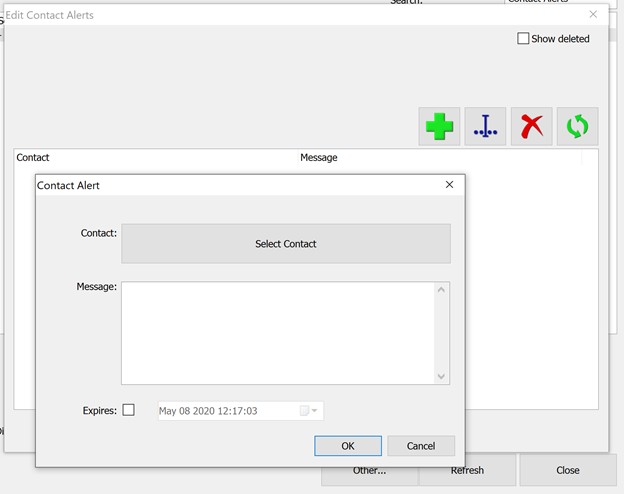624x494 pixels.
Task: Open the Expires date picker dropdown
Action: [309, 410]
